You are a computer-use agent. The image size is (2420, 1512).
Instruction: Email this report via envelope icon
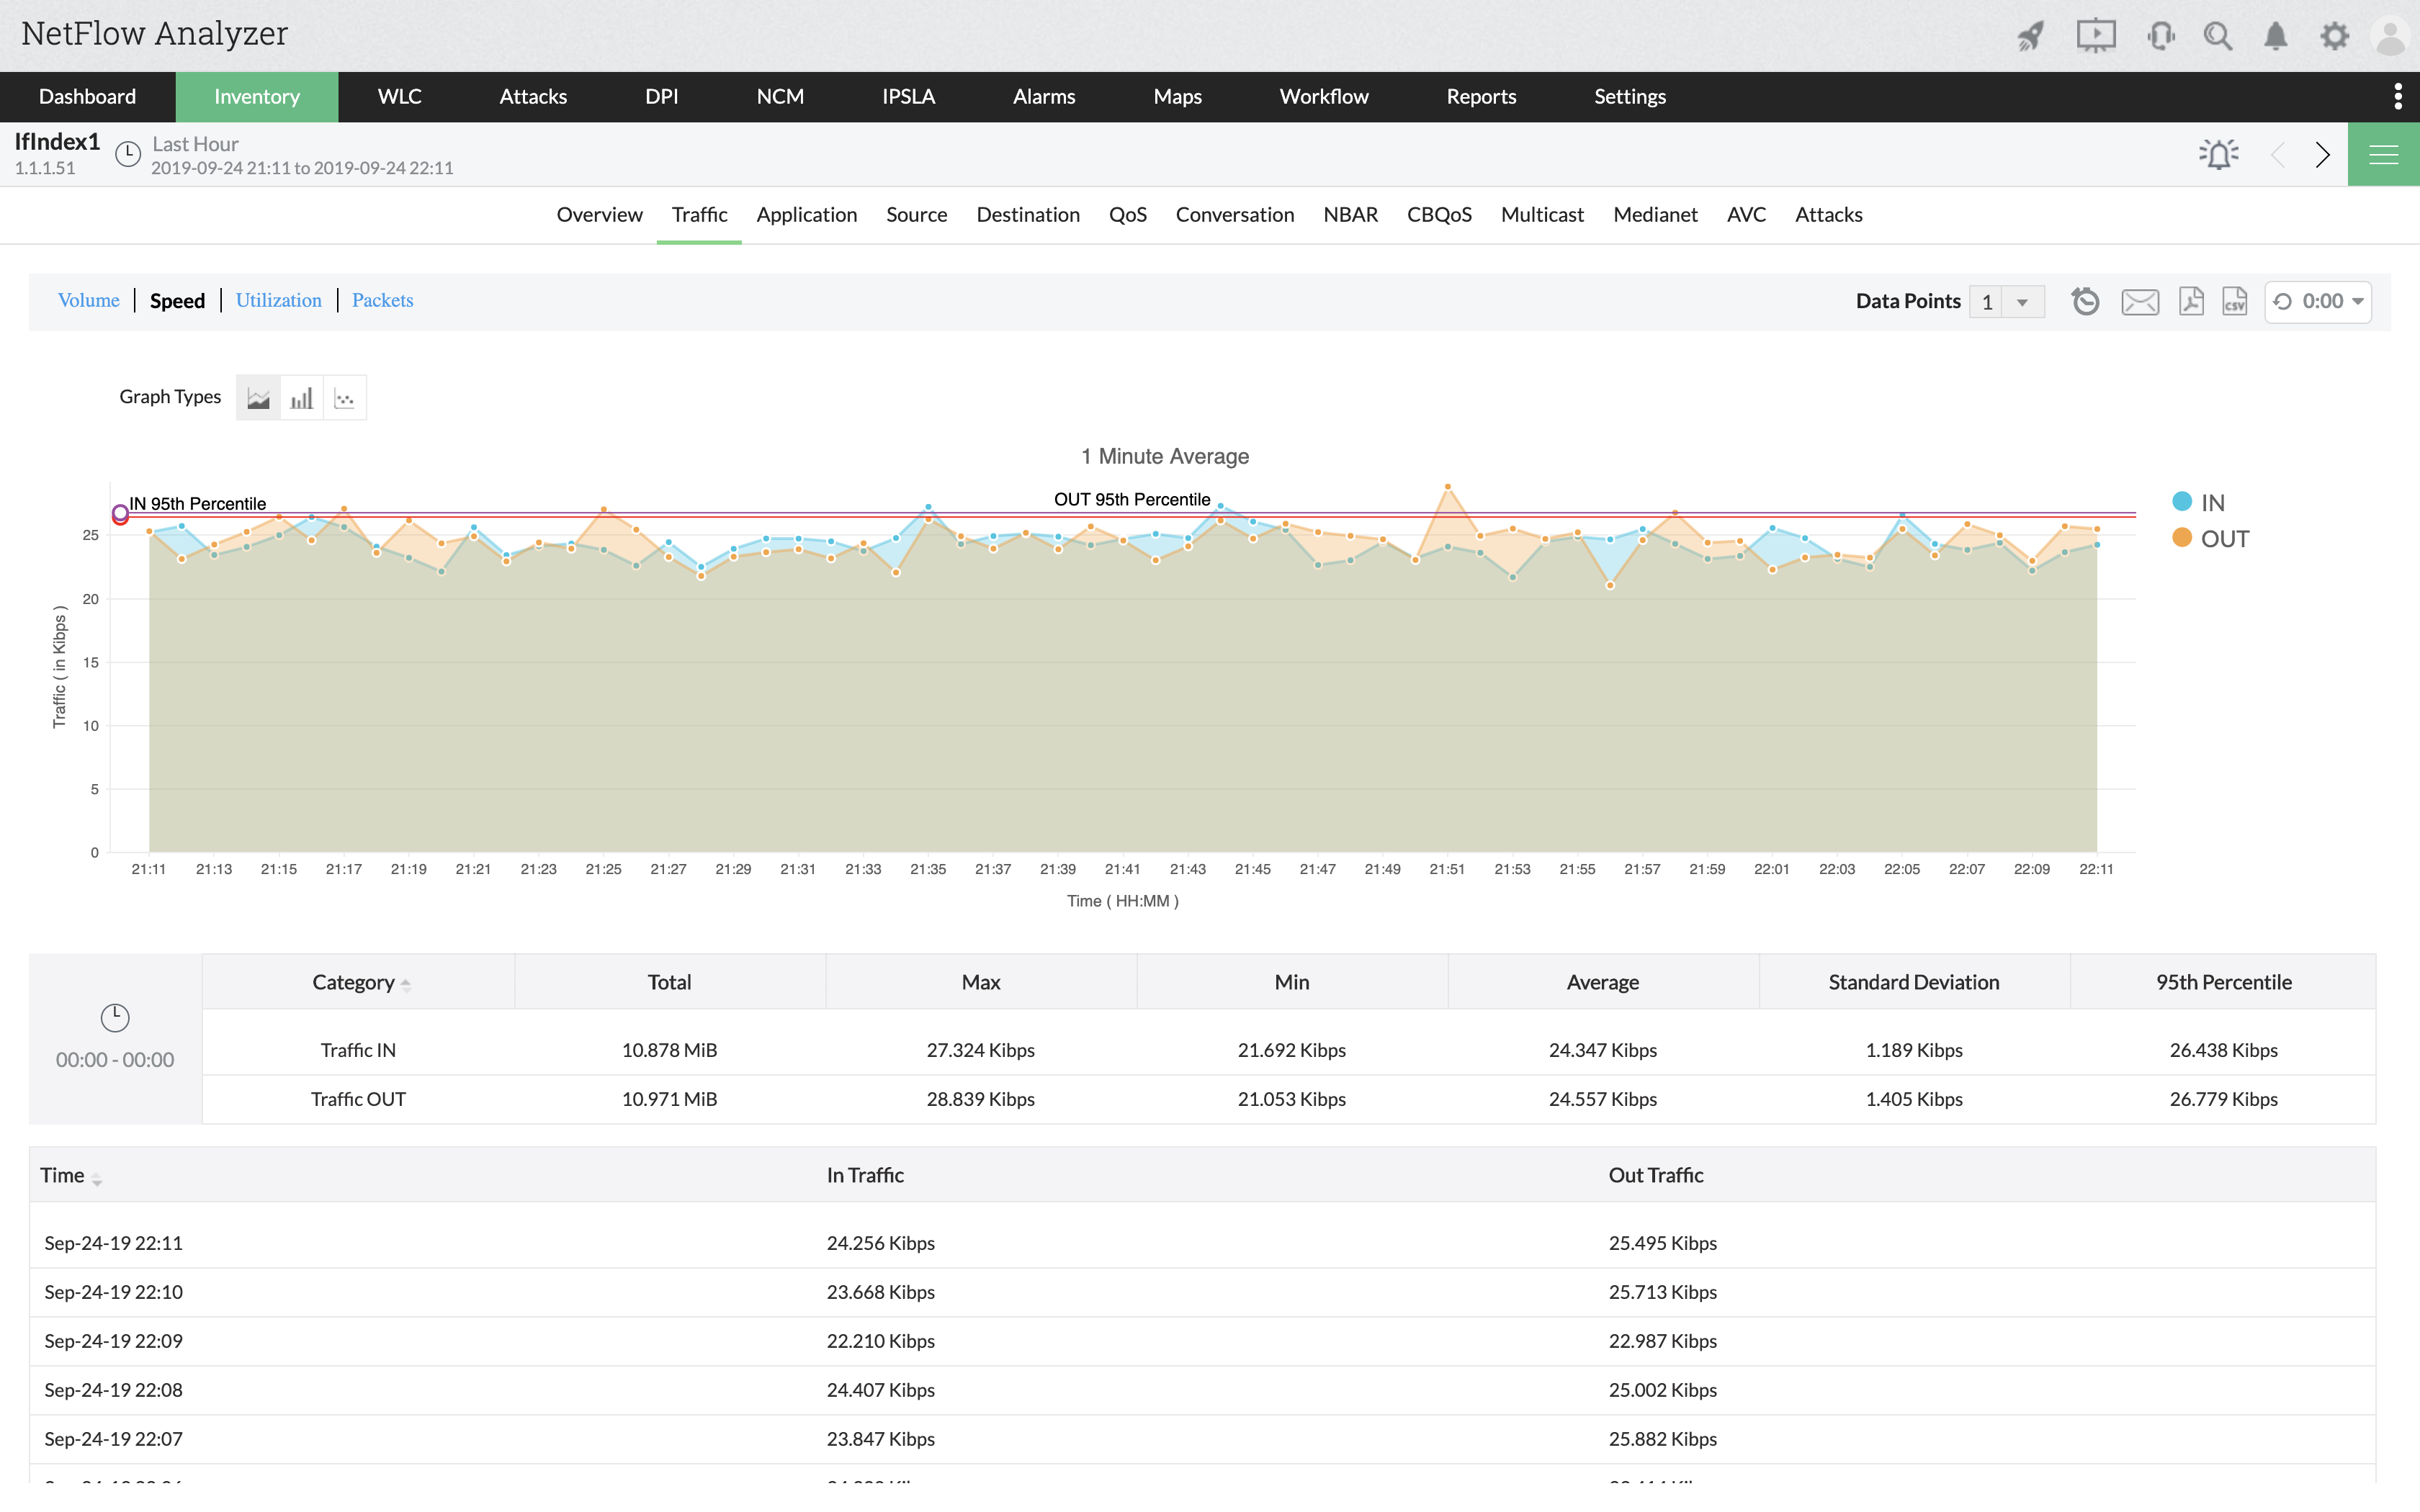[x=2139, y=301]
